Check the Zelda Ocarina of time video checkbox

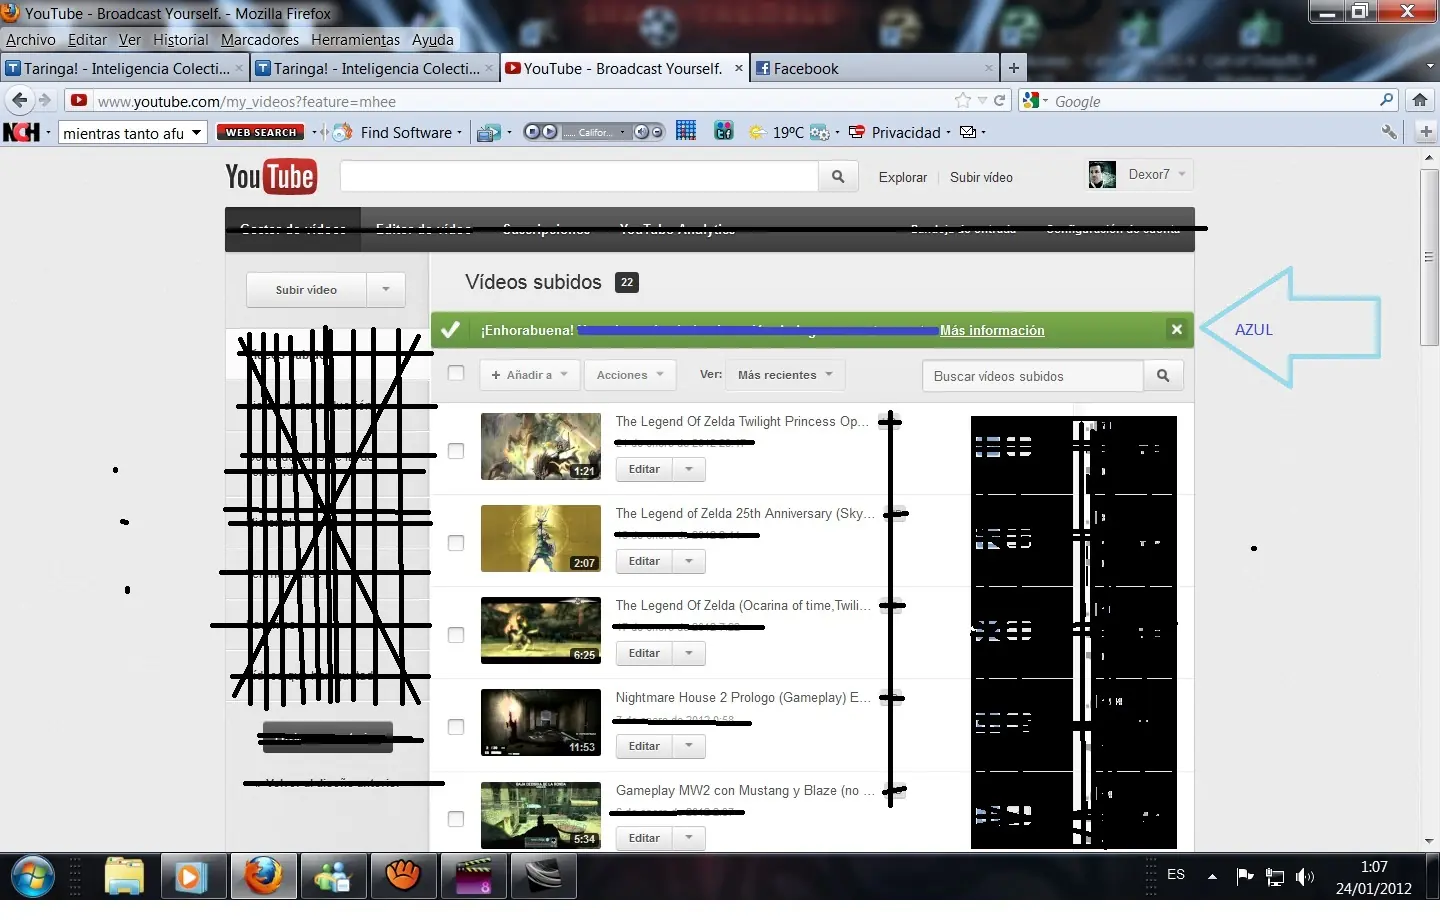456,635
